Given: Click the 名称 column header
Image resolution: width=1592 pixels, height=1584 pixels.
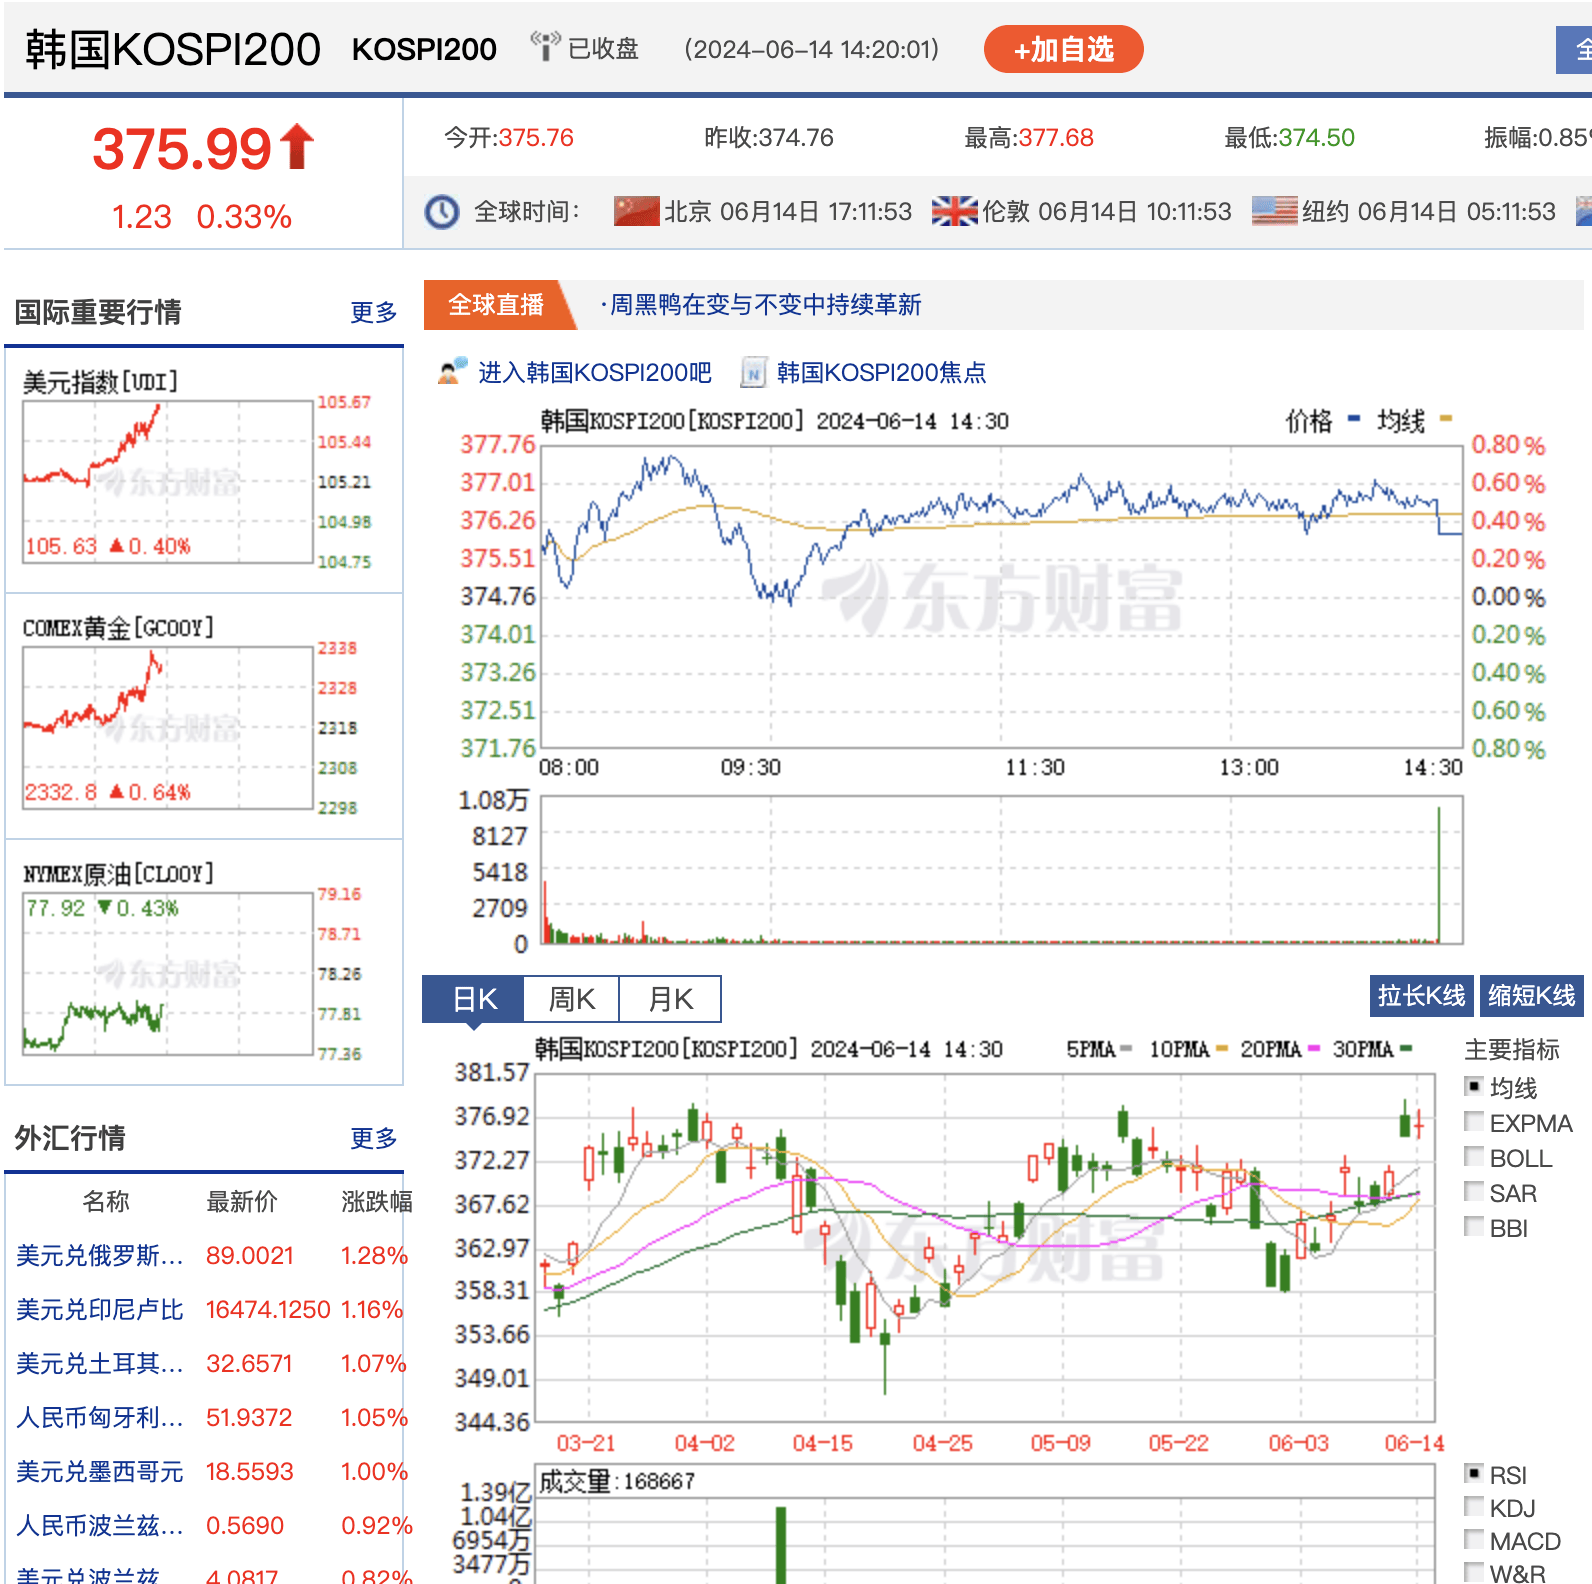Looking at the screenshot, I should (106, 1202).
